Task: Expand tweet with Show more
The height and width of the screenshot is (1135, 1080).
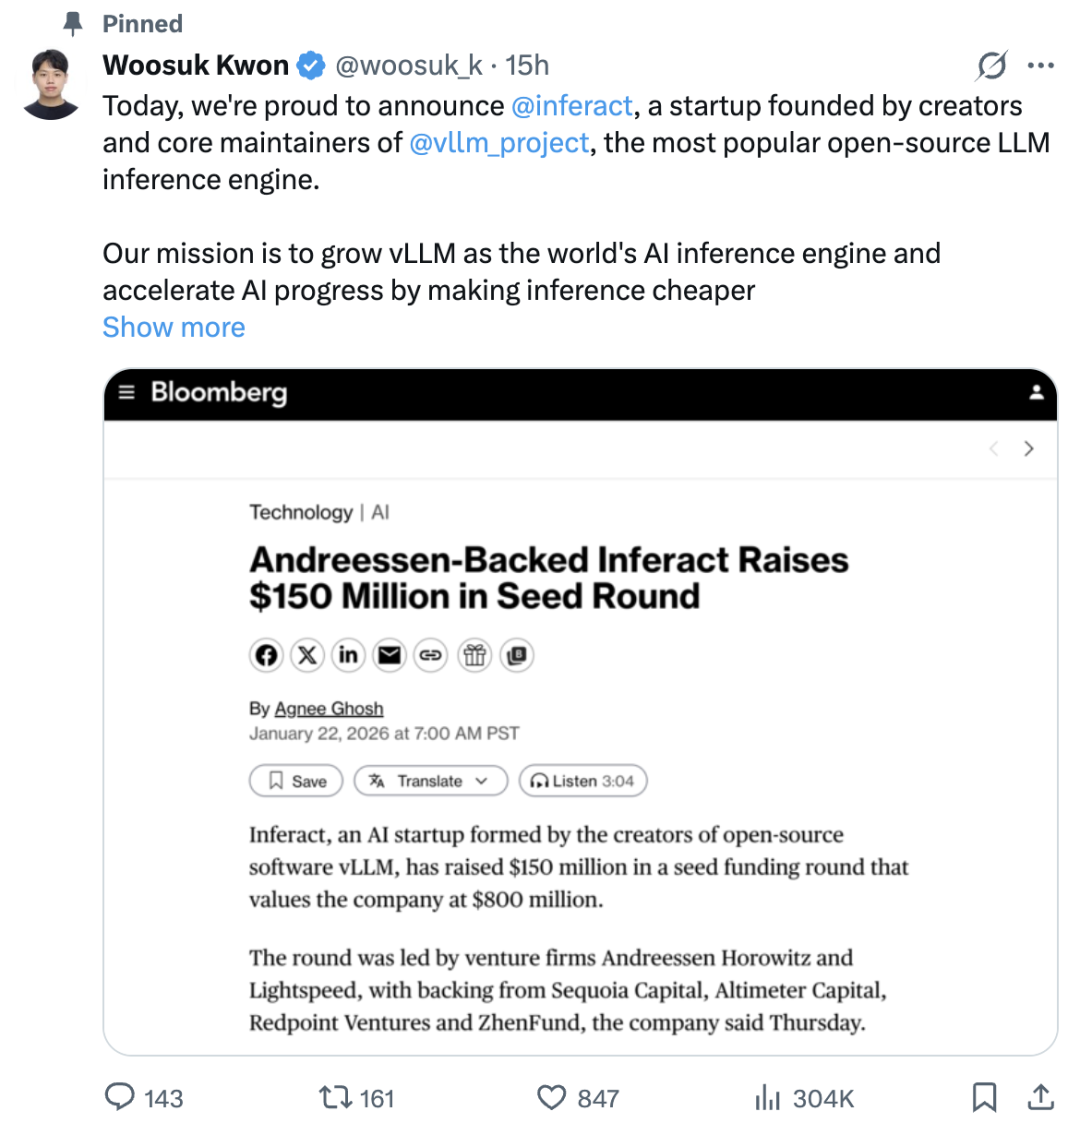Action: tap(174, 327)
